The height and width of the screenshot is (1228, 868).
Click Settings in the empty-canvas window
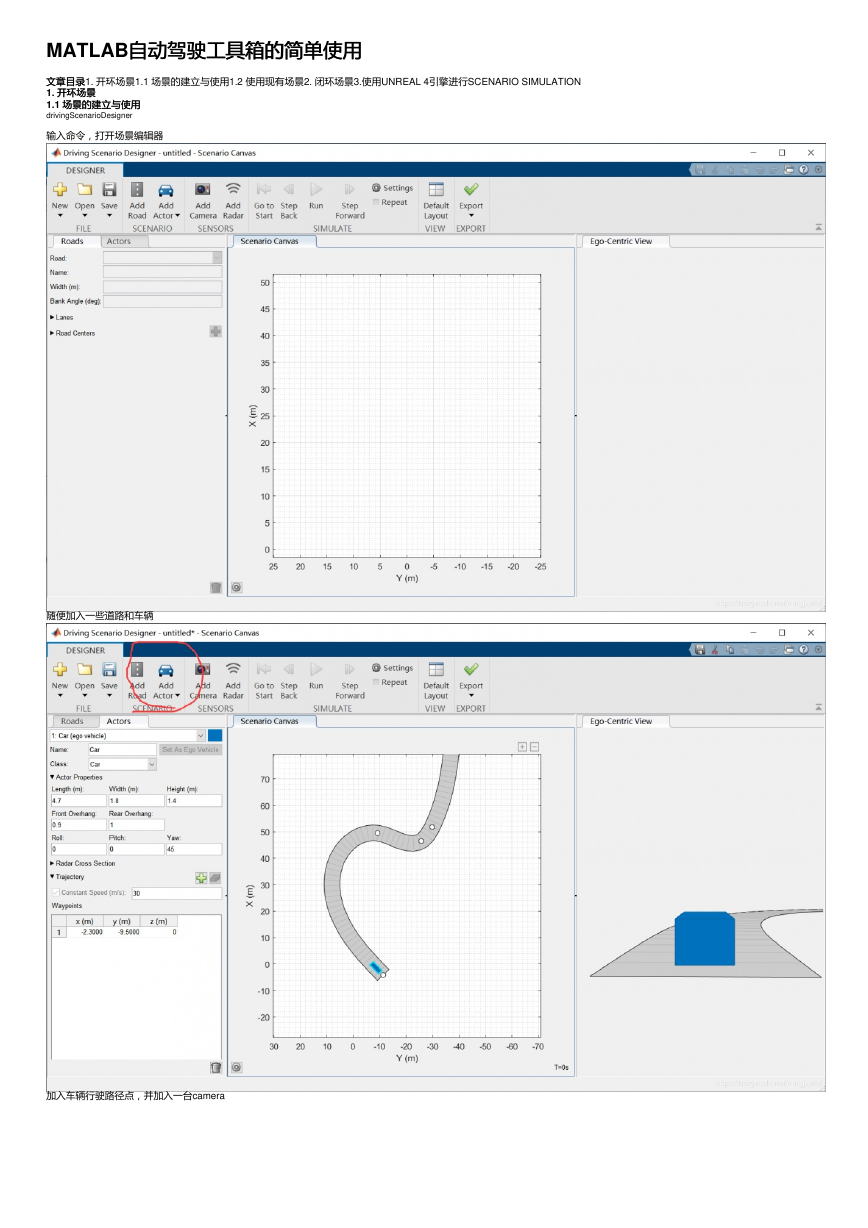tap(392, 188)
